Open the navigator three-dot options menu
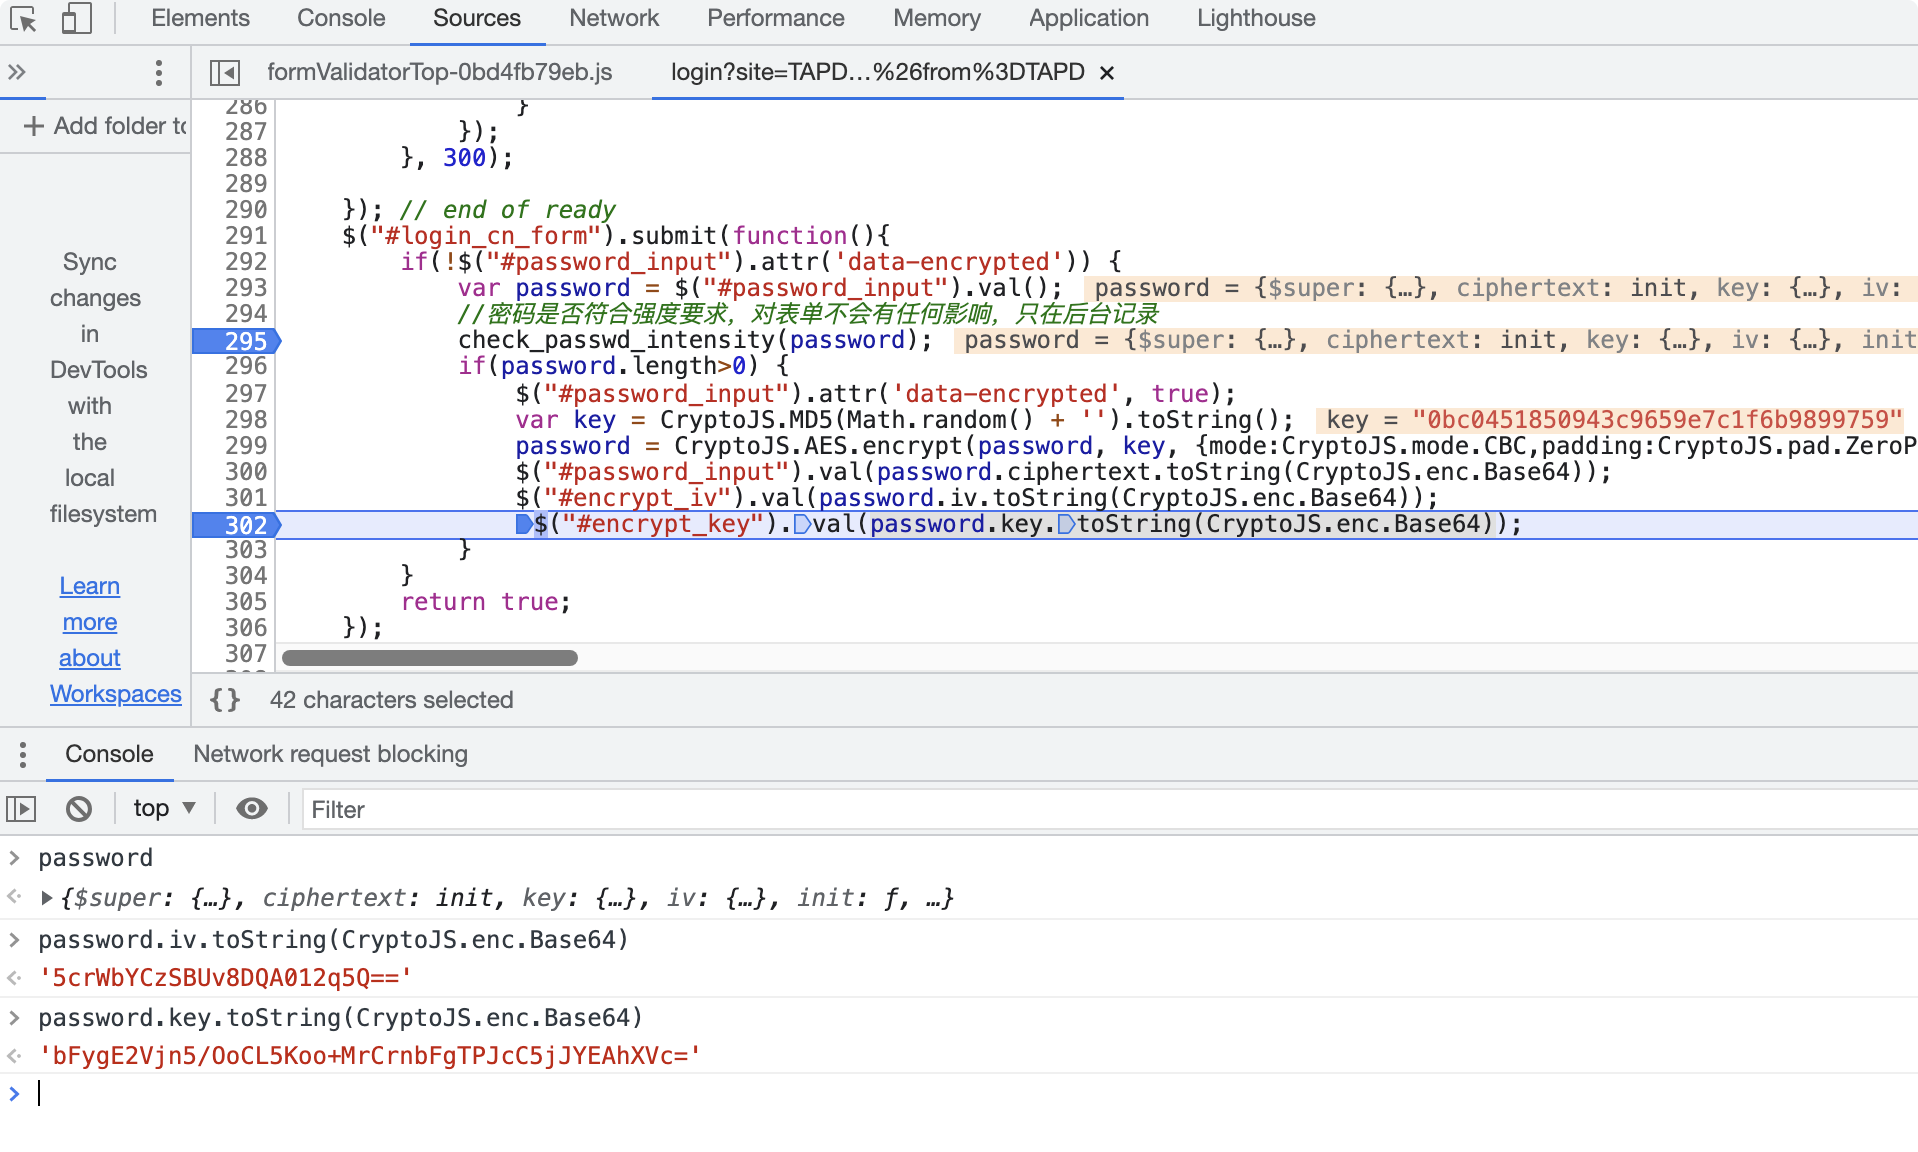The image size is (1918, 1152). click(158, 72)
